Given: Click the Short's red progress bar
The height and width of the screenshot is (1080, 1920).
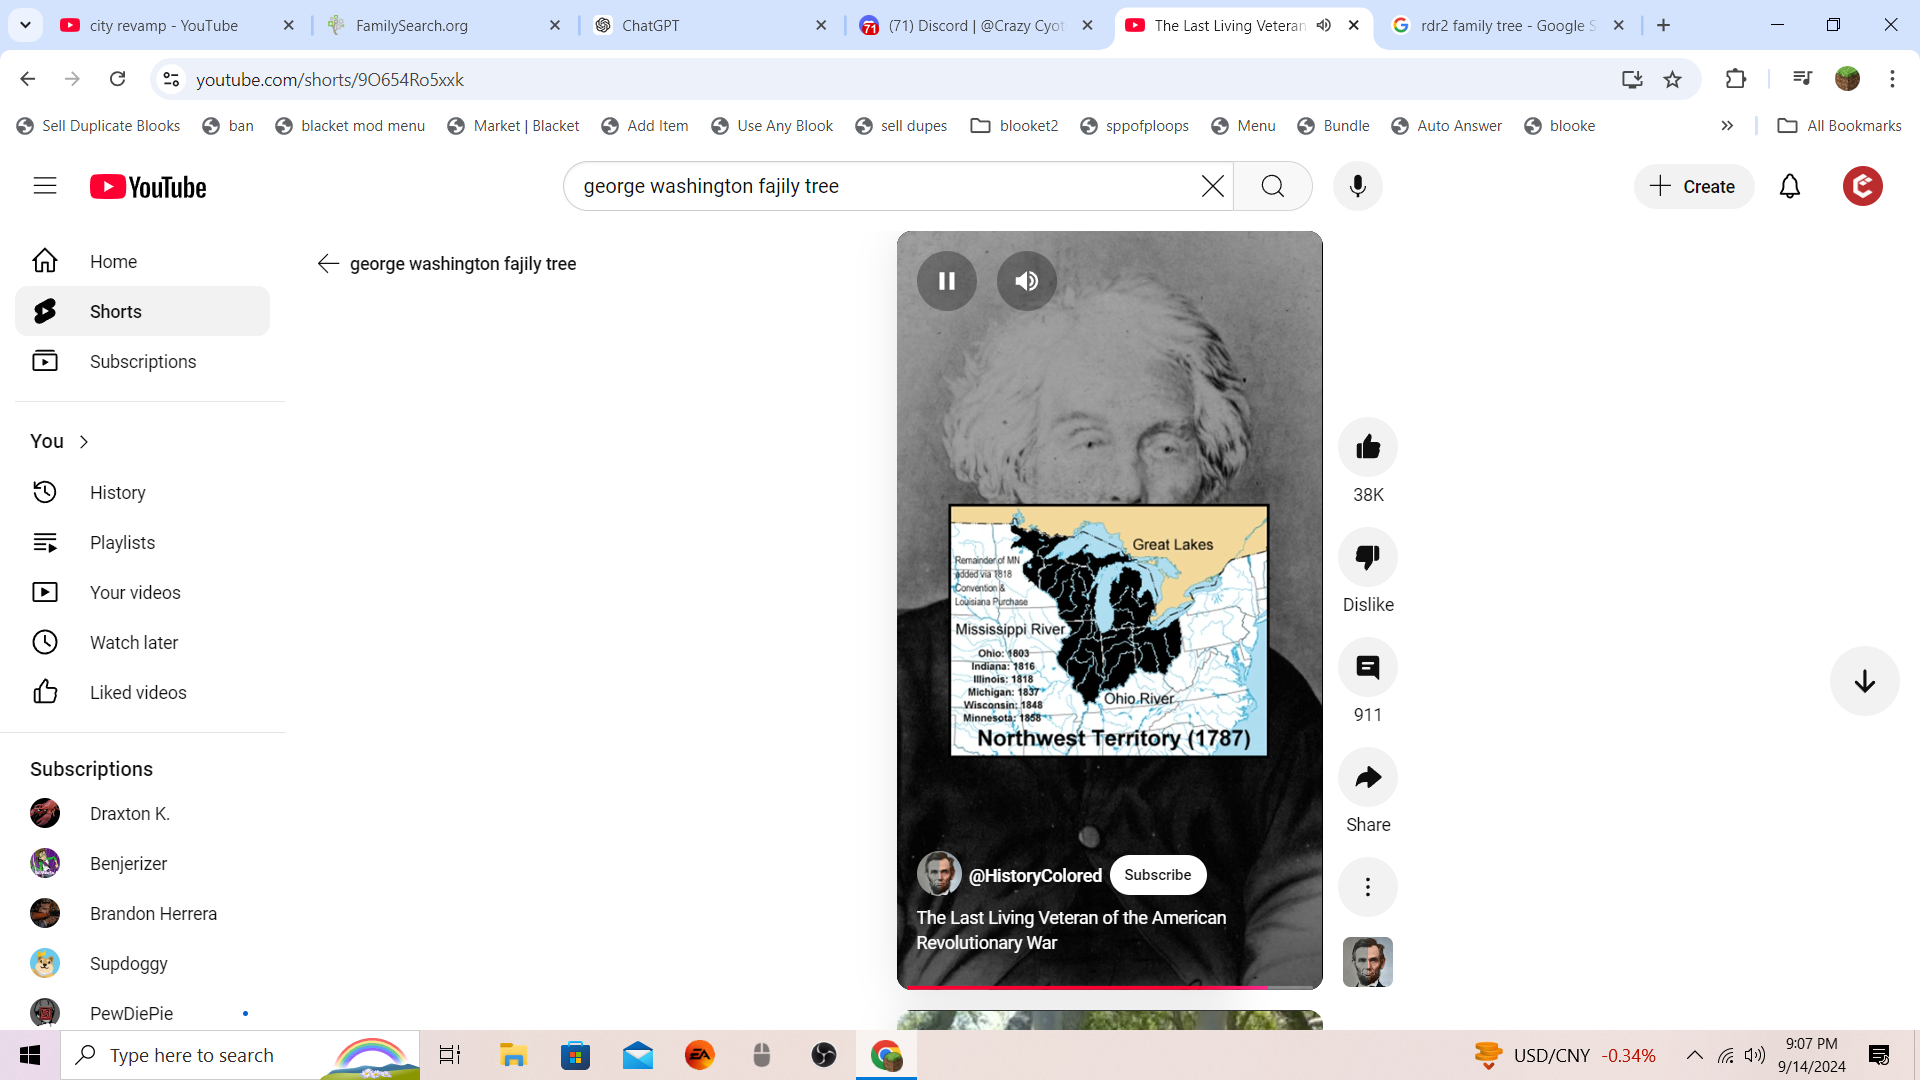Looking at the screenshot, I should point(1085,987).
